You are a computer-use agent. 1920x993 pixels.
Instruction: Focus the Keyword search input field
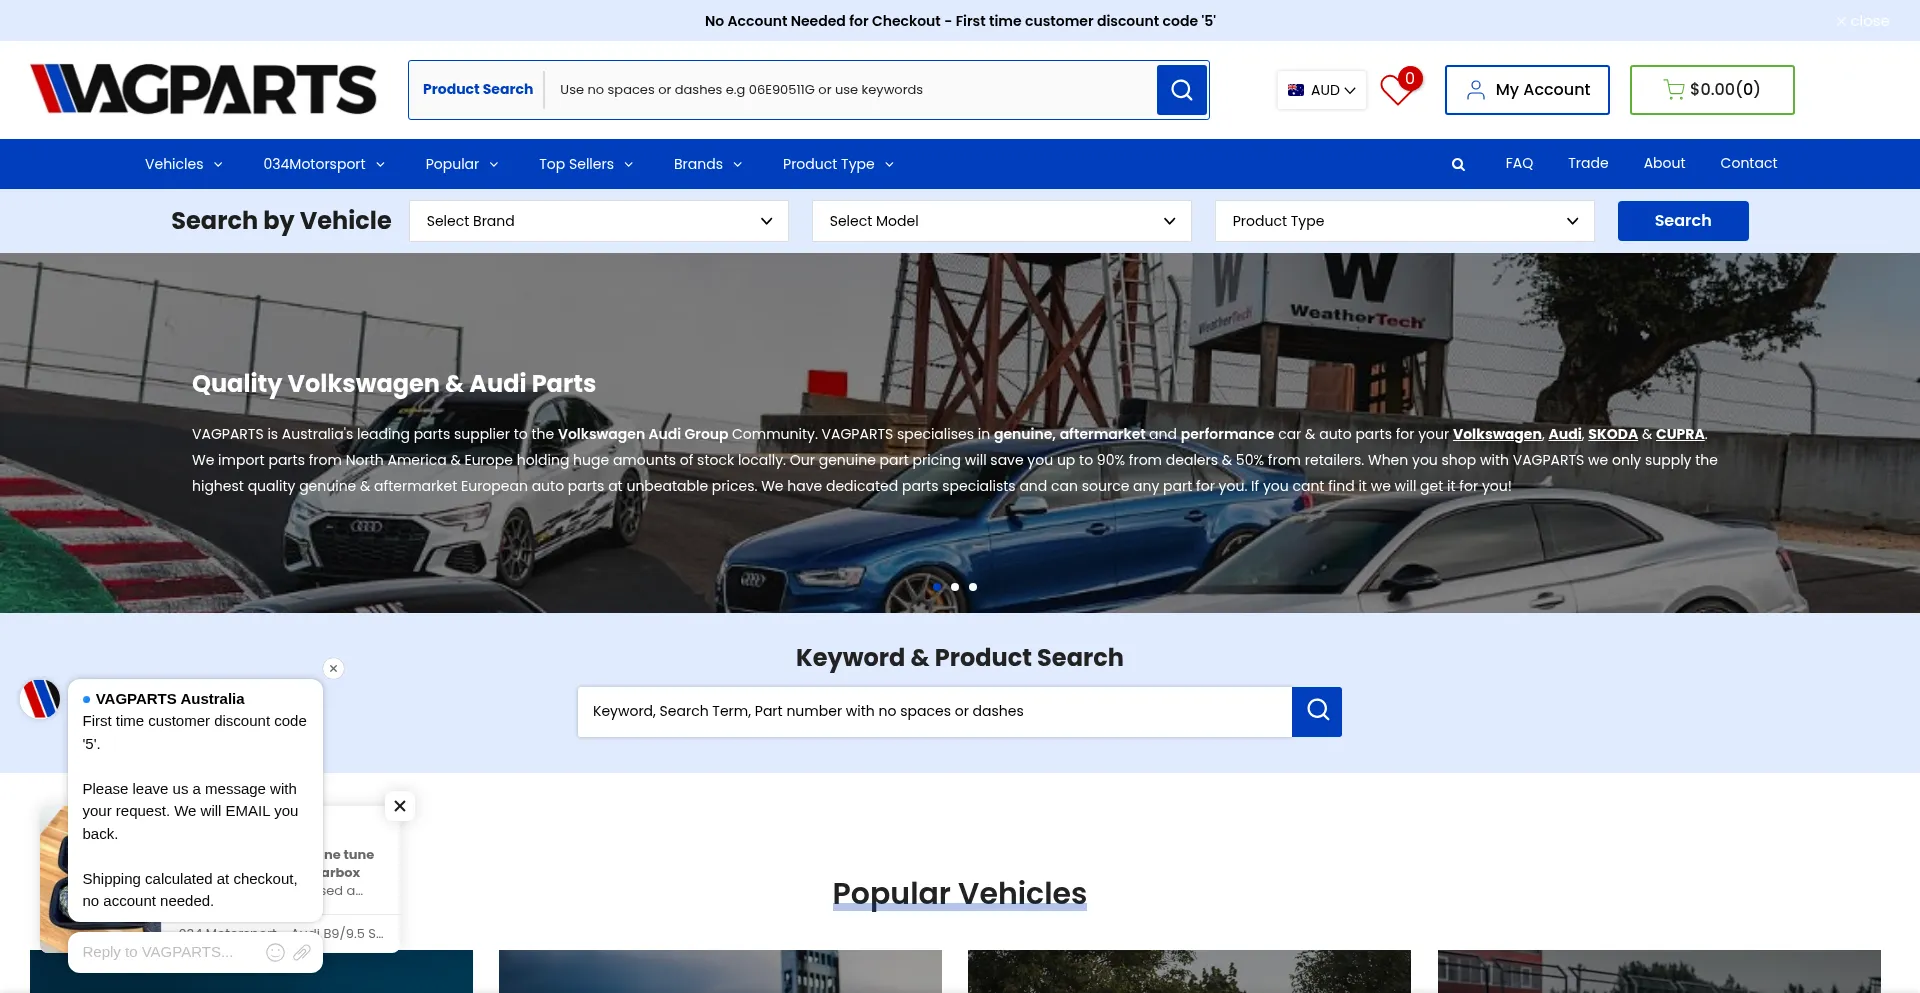935,712
